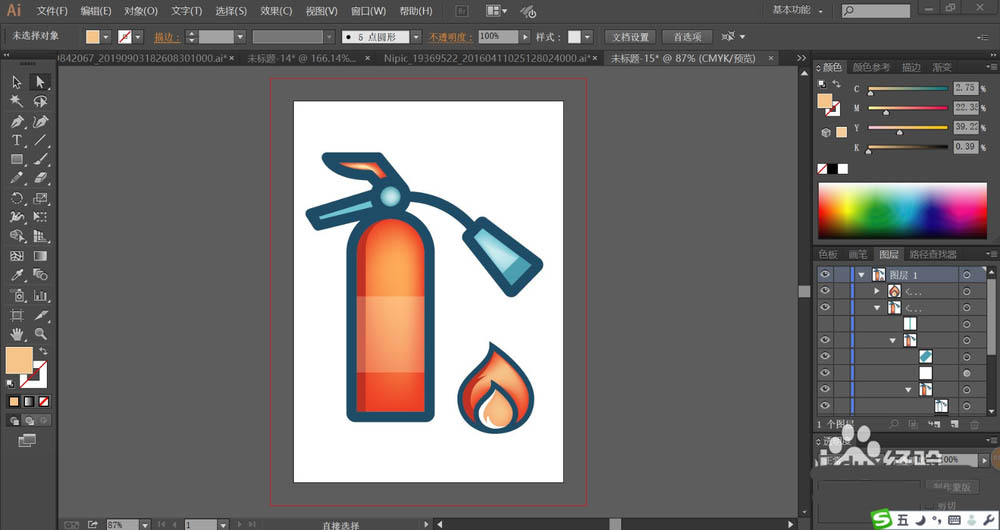The width and height of the screenshot is (1000, 530).
Task: Select the Lasso tool
Action: [x=40, y=101]
